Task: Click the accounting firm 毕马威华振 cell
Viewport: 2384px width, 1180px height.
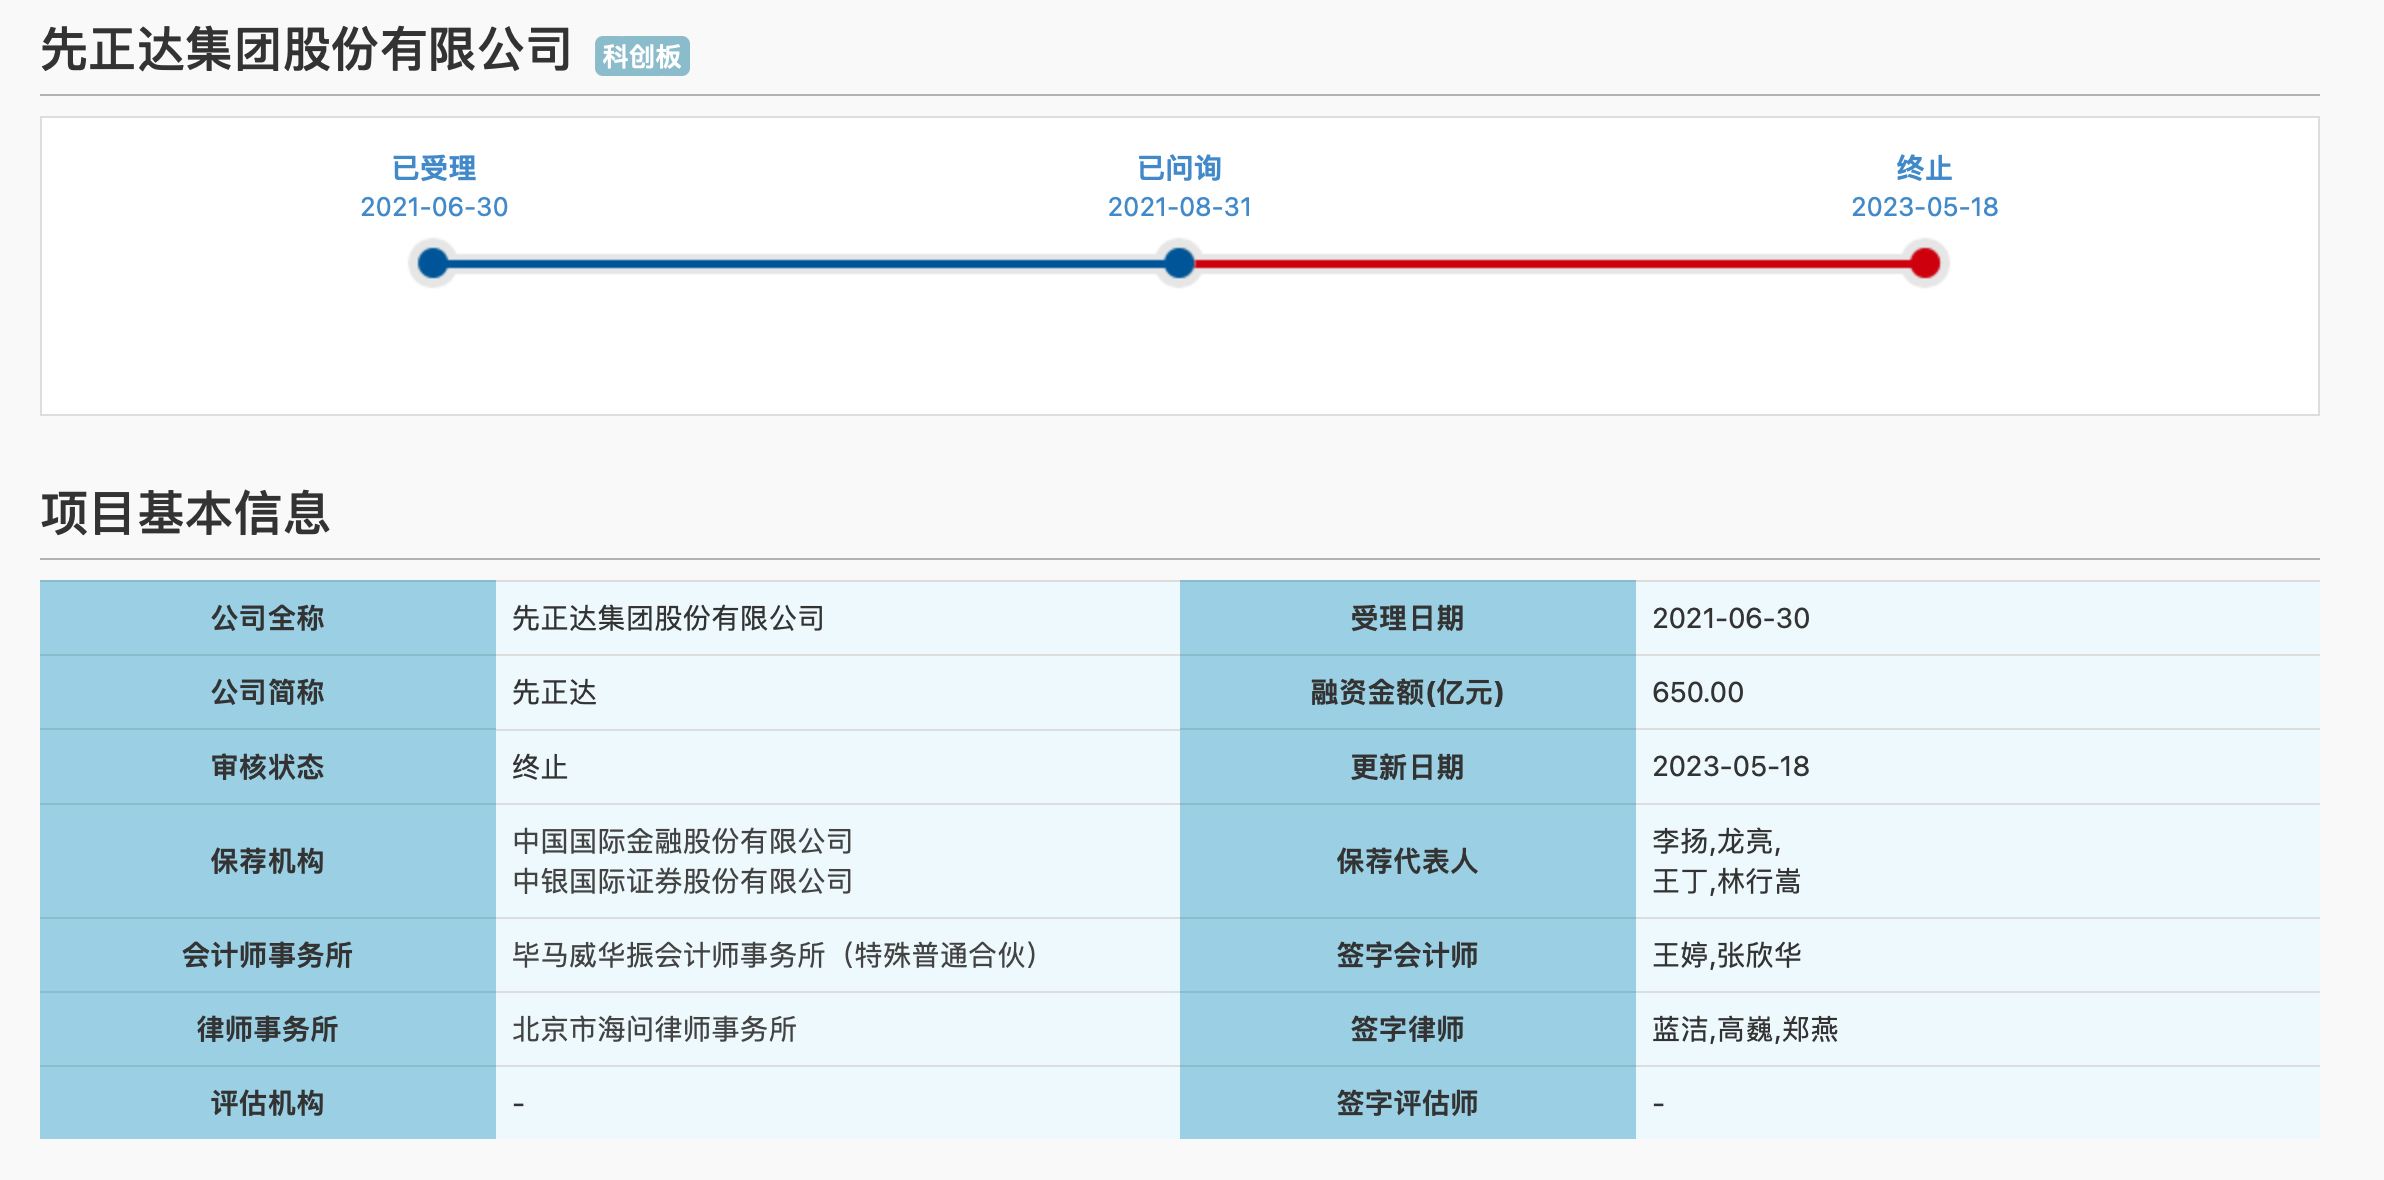Action: pos(775,955)
